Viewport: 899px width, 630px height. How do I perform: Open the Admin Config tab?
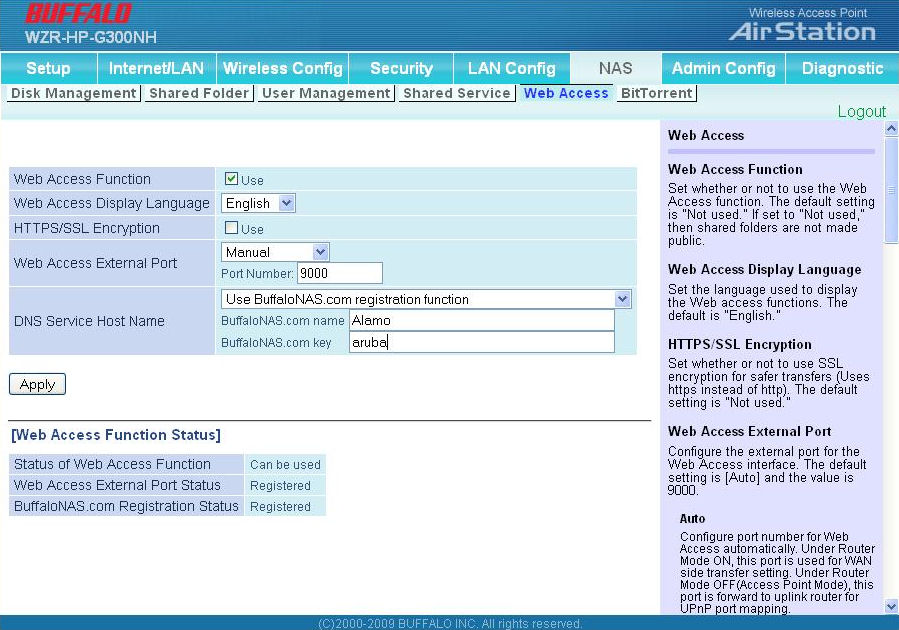(x=724, y=68)
